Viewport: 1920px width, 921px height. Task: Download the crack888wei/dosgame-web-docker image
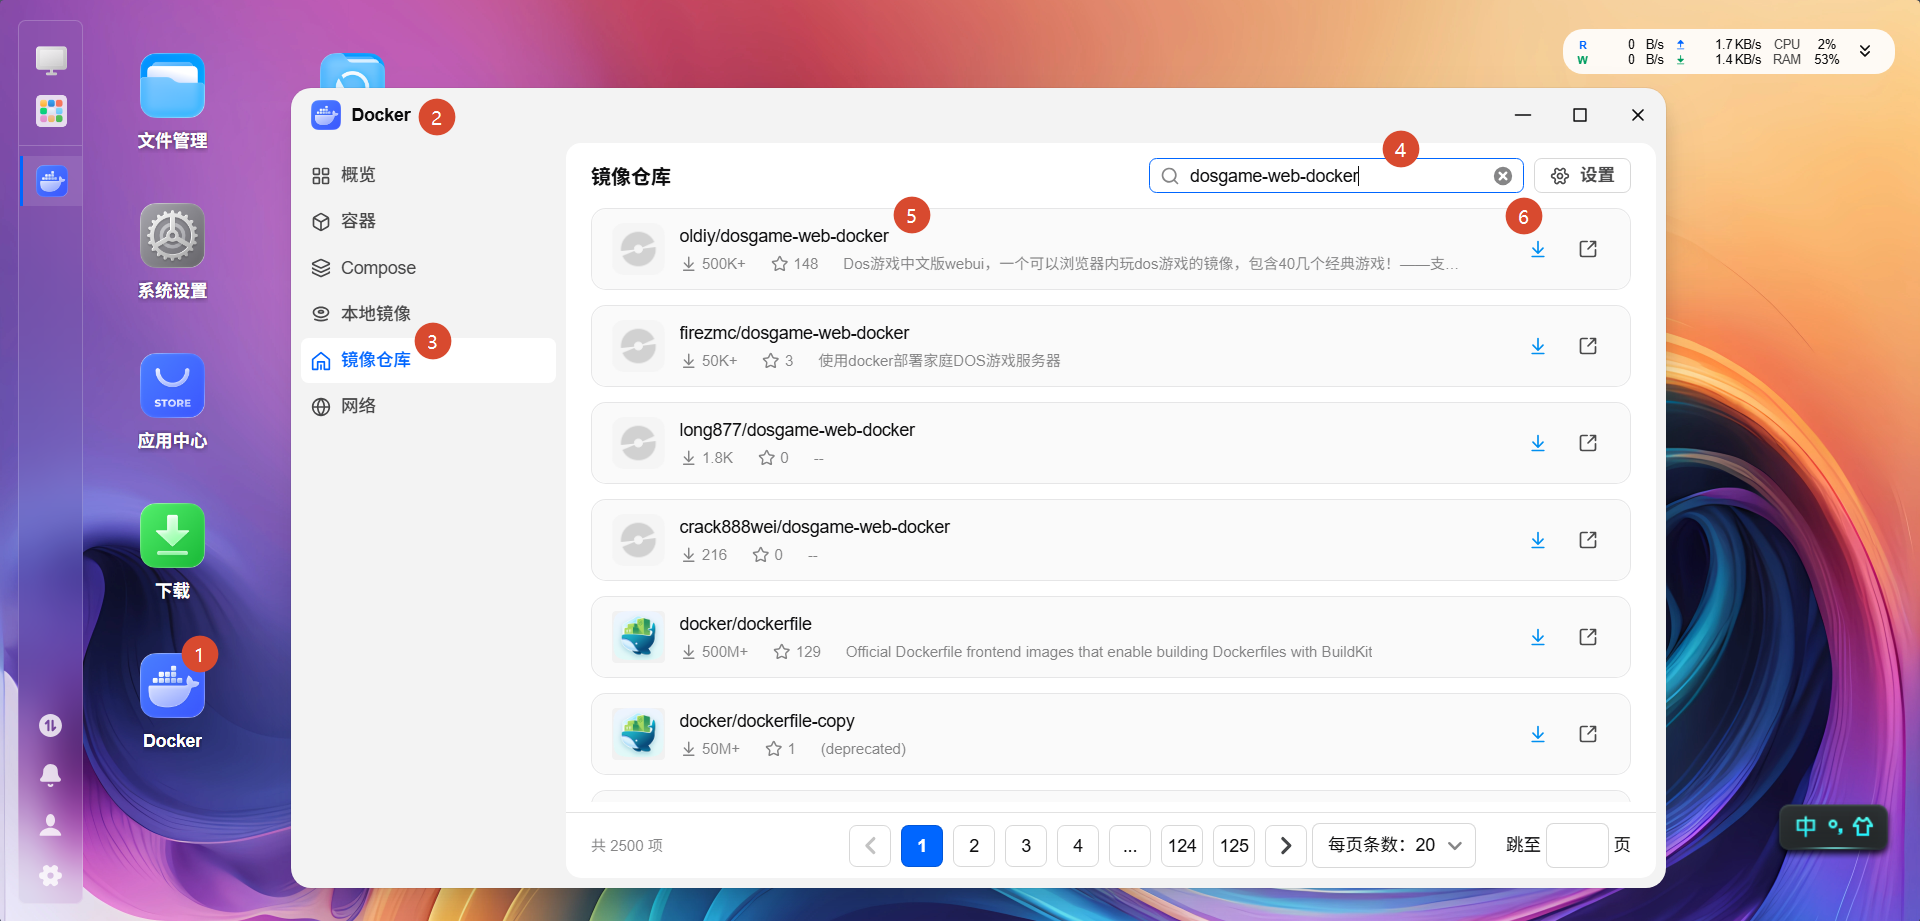[x=1538, y=540]
